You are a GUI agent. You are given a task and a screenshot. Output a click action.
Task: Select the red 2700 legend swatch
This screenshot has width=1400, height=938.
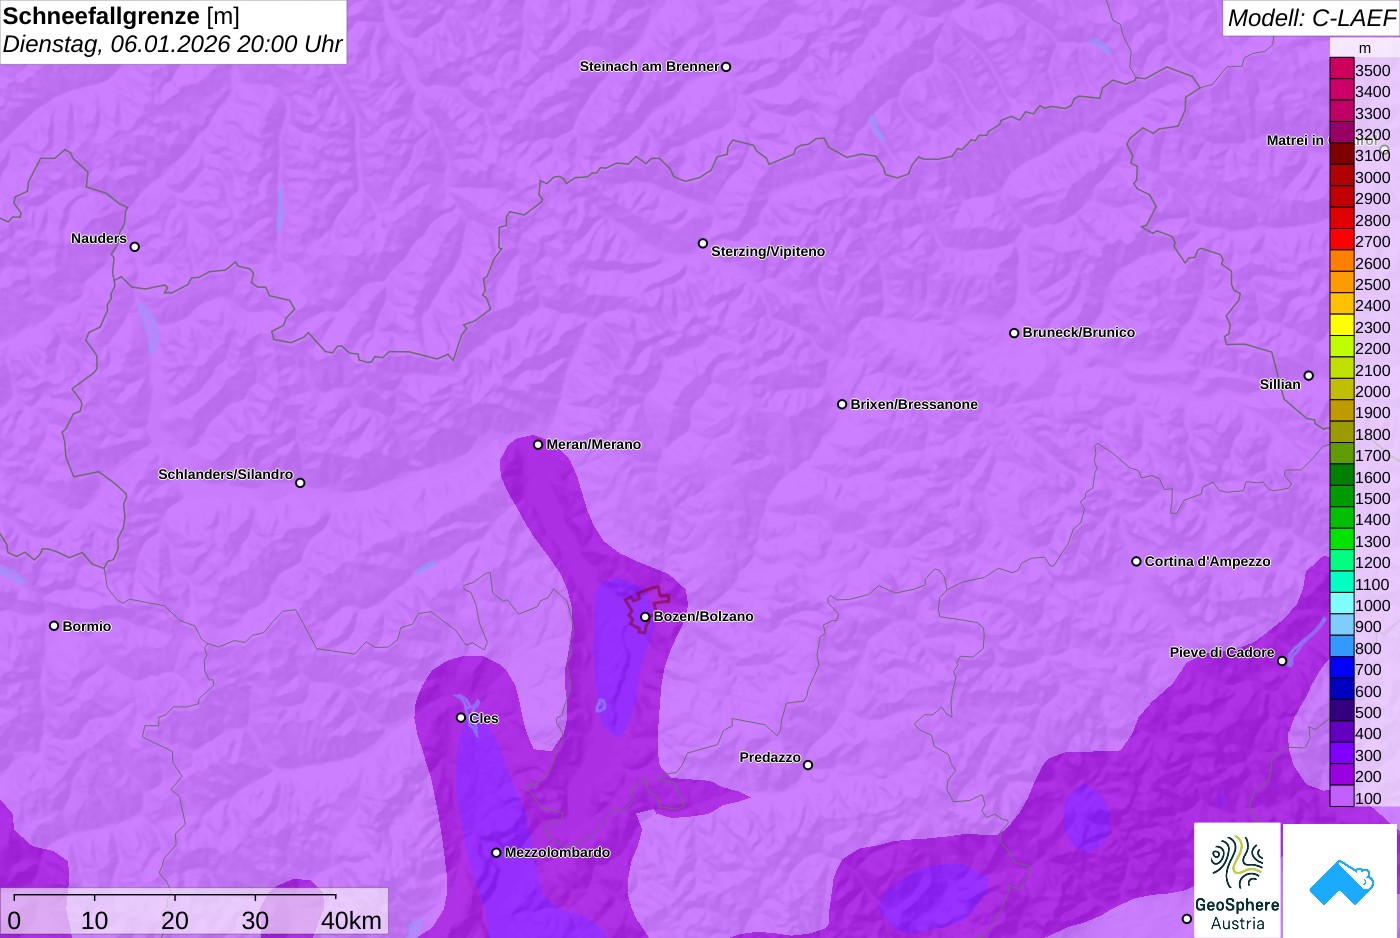(1342, 240)
